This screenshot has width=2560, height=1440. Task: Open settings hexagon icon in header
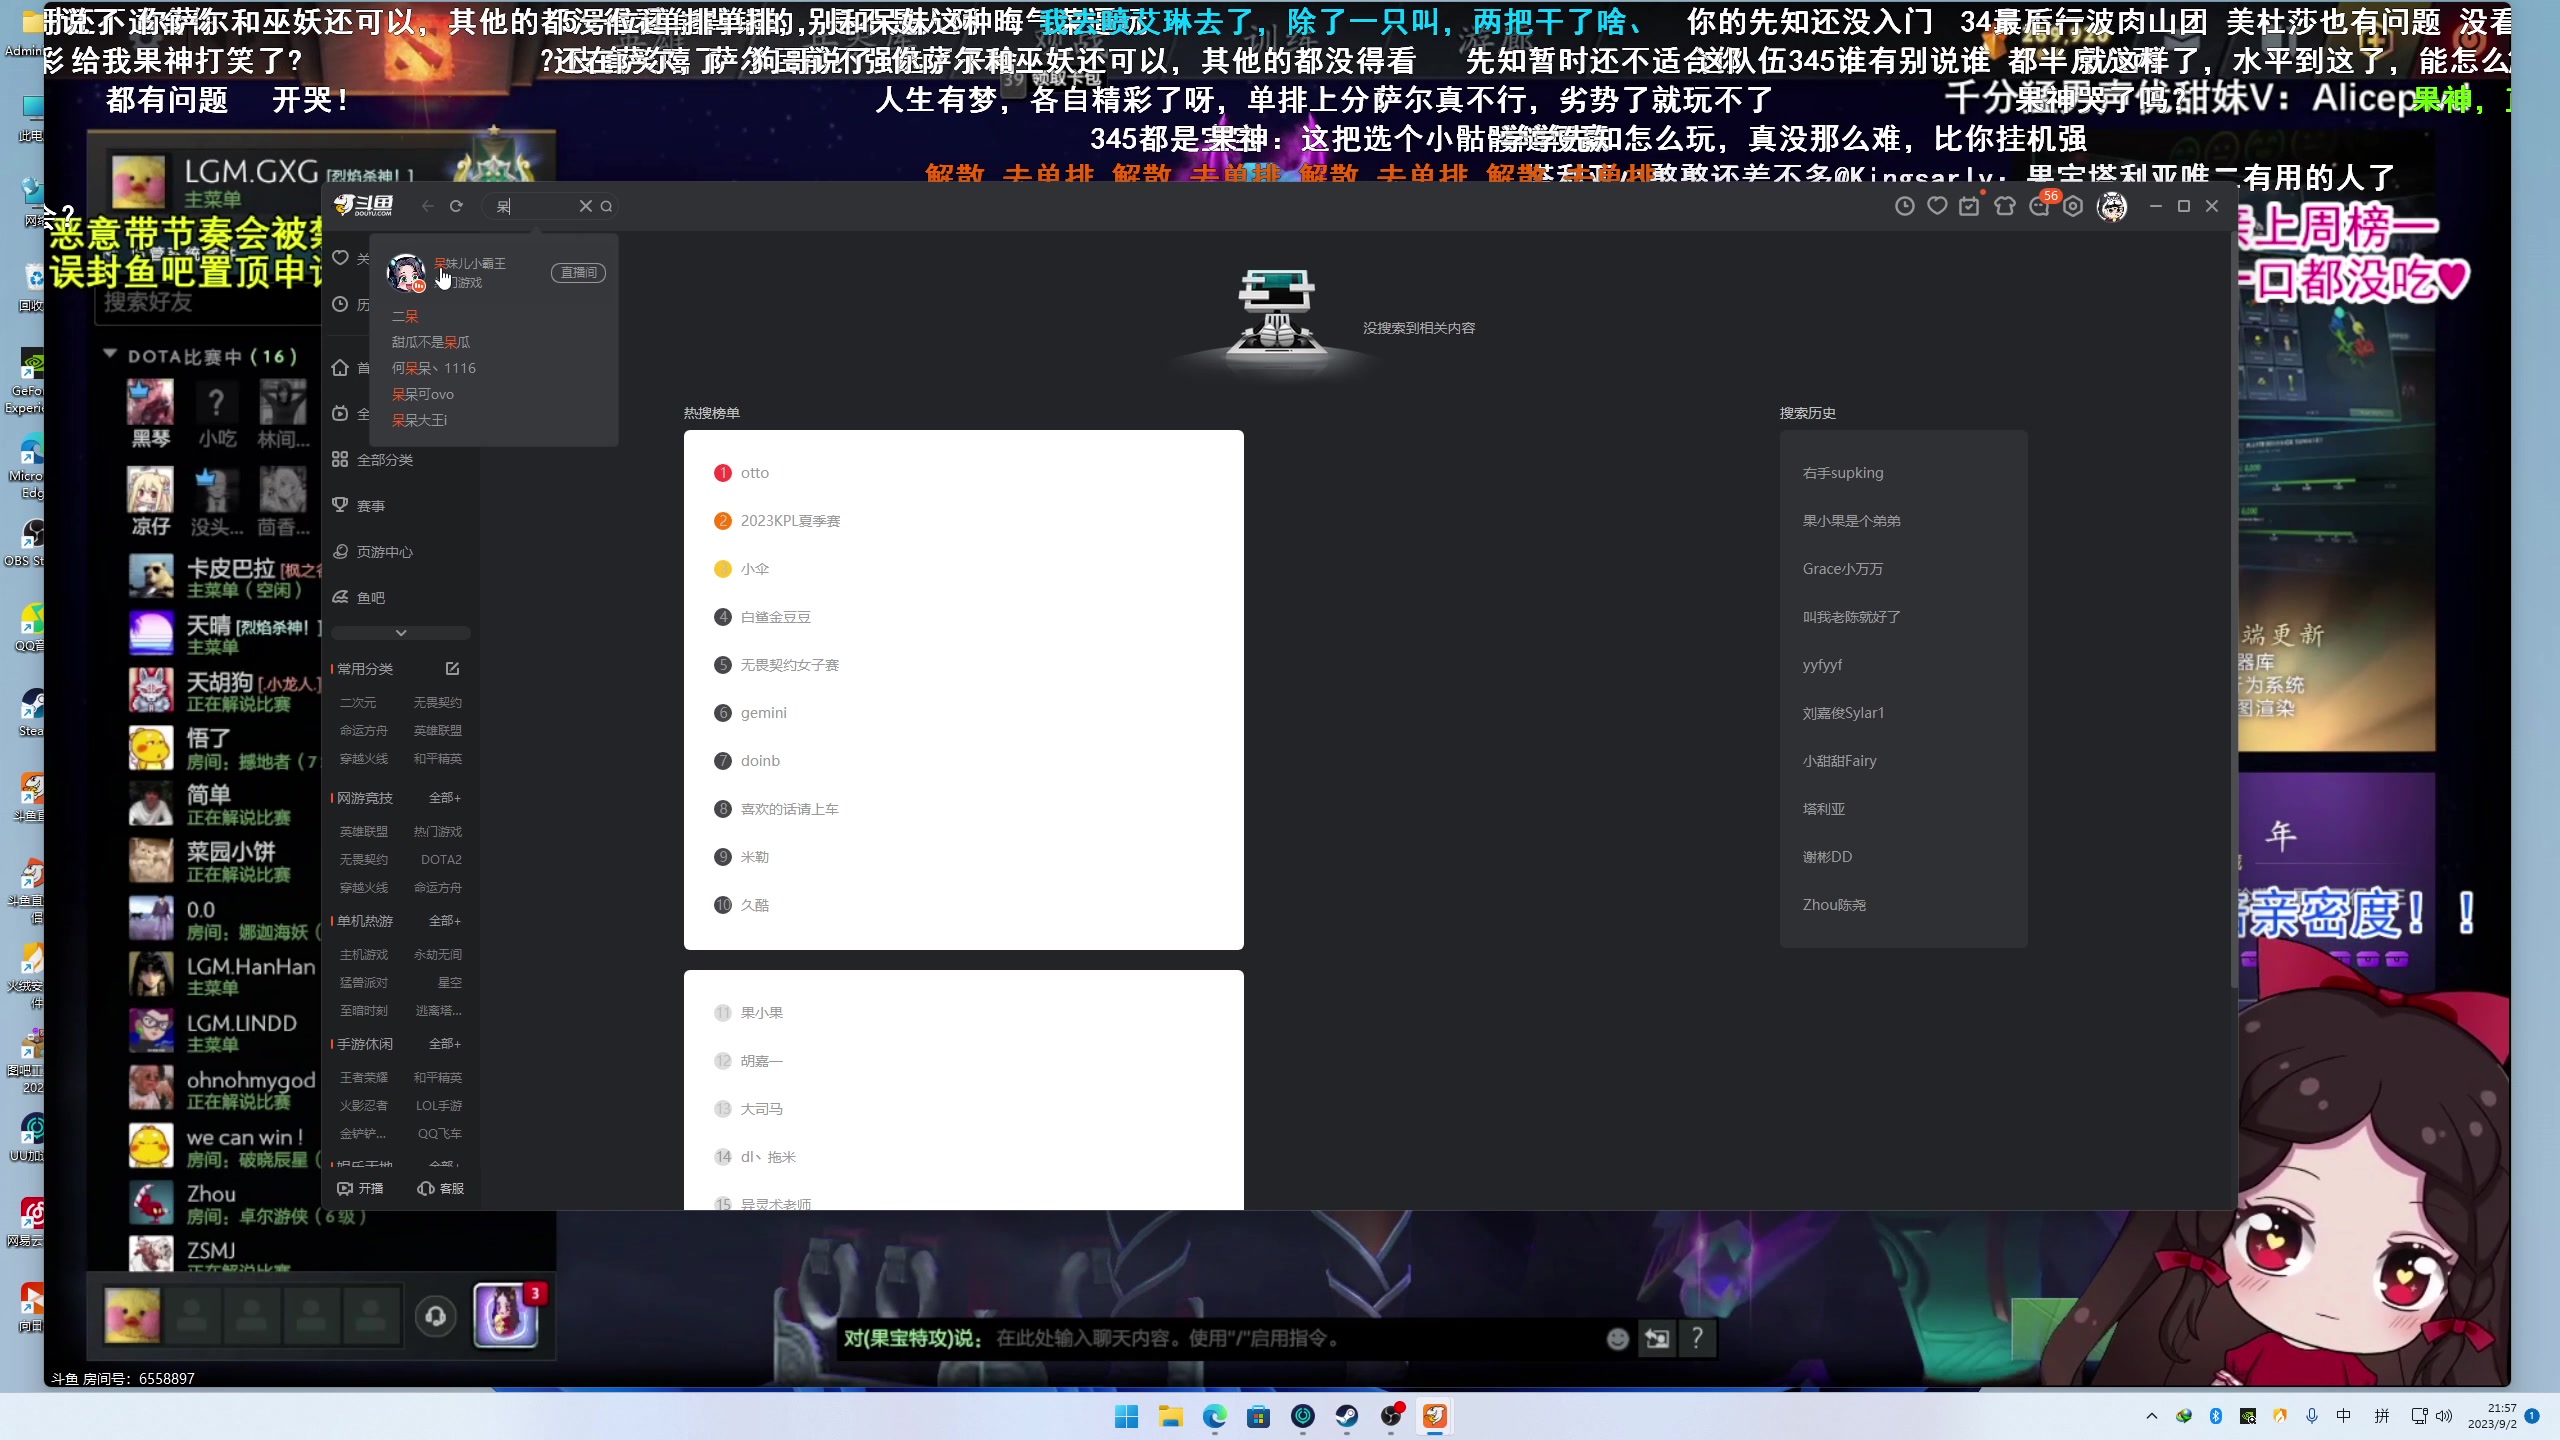tap(2073, 206)
